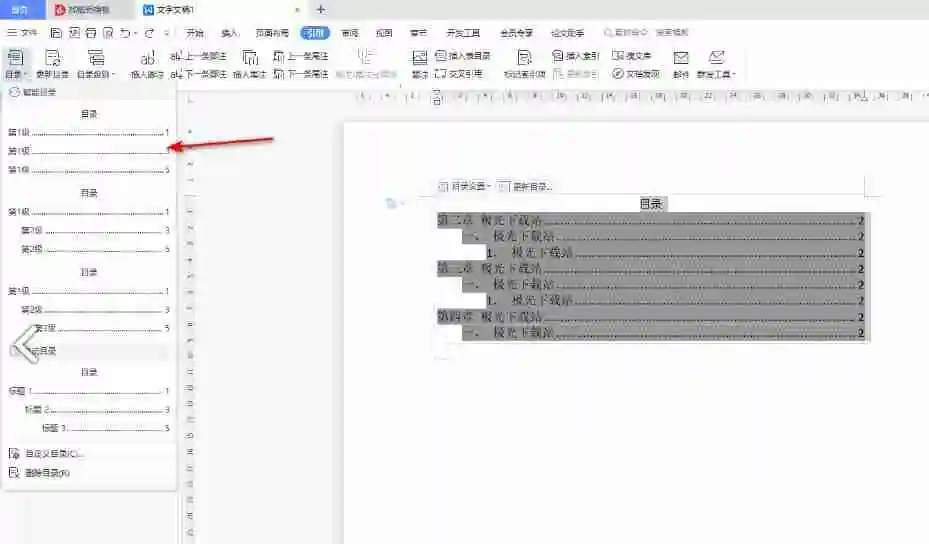Open 目录设置 dropdown above the document TOC
The image size is (929, 544).
point(464,187)
